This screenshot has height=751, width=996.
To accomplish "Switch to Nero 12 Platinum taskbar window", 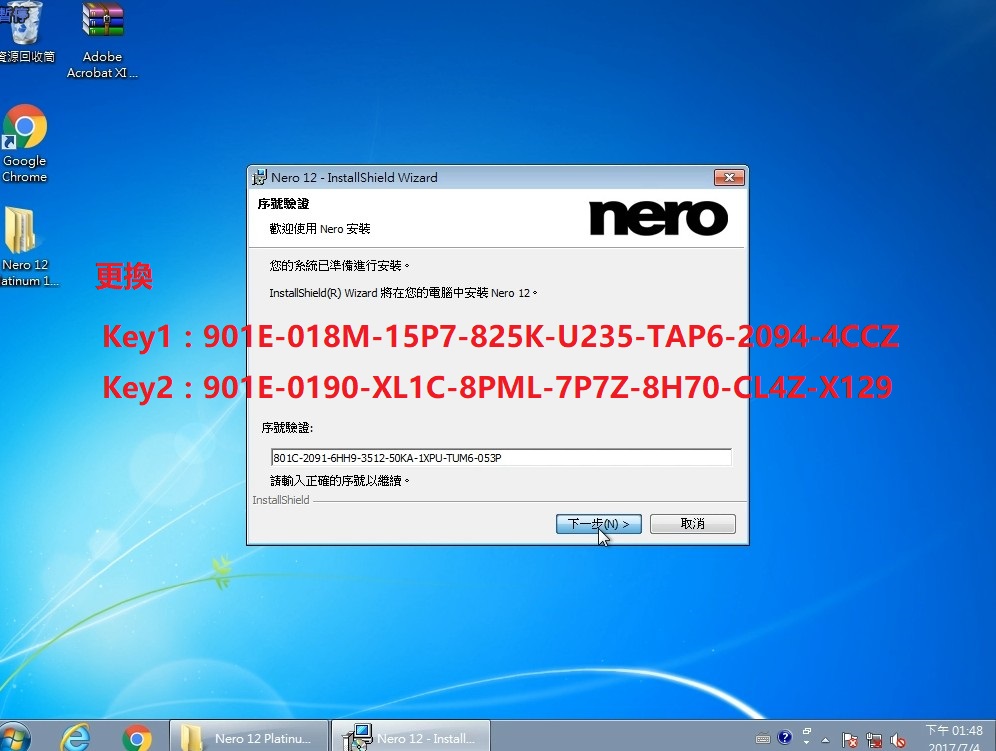I will coord(249,737).
